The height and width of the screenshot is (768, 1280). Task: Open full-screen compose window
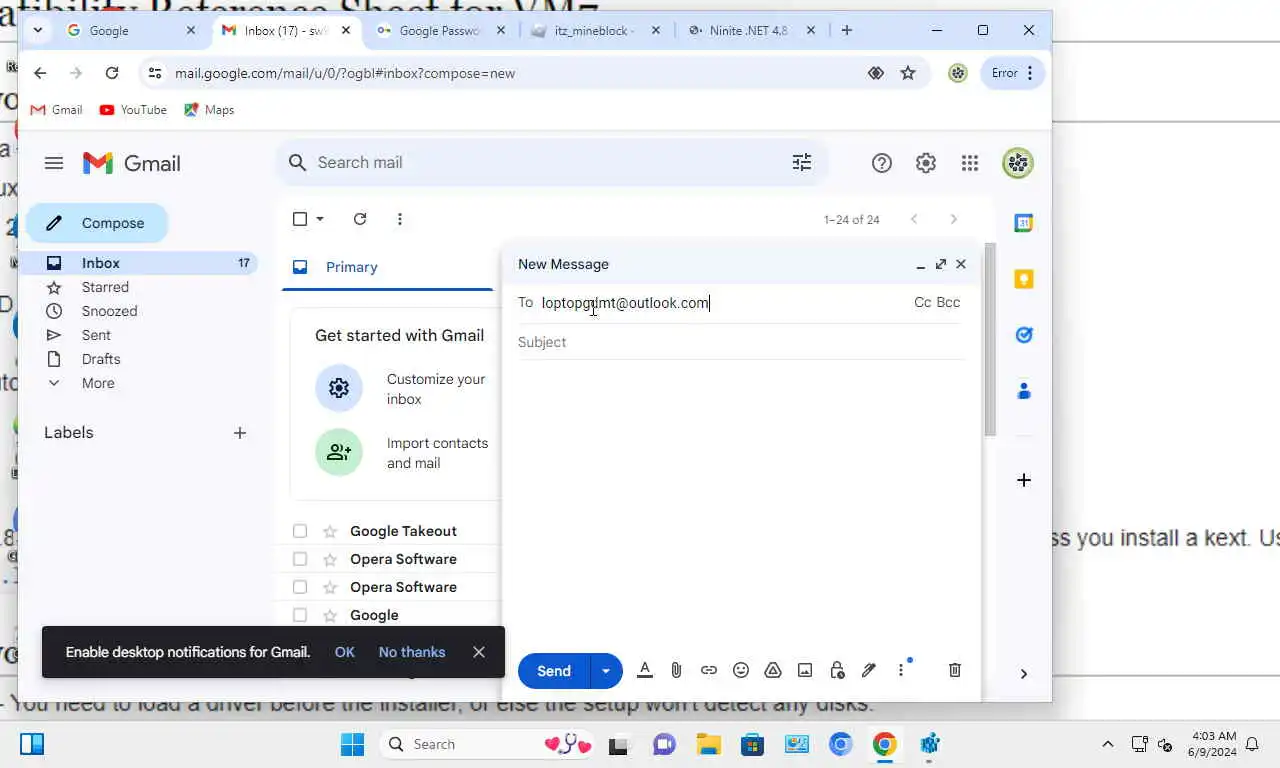click(941, 264)
